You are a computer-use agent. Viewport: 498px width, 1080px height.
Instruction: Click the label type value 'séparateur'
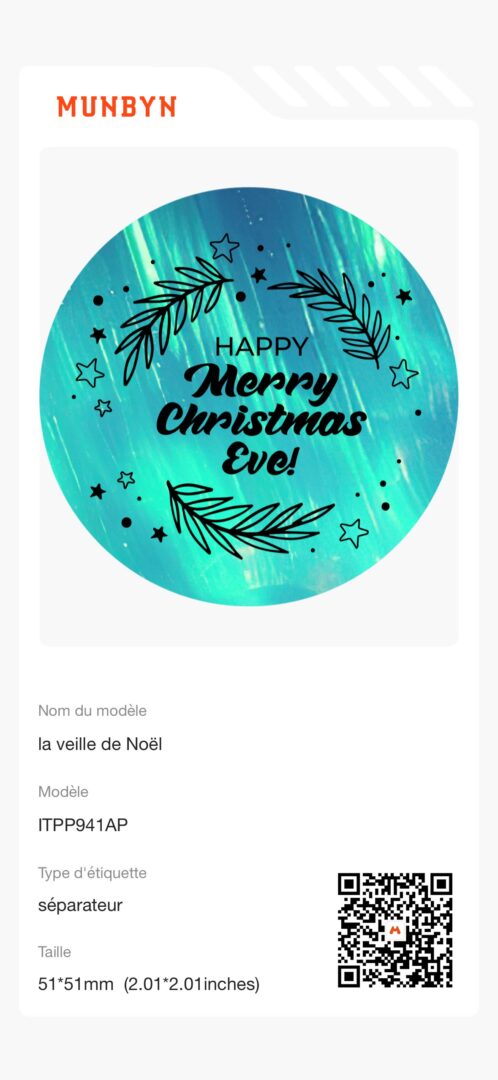pyautogui.click(x=80, y=906)
